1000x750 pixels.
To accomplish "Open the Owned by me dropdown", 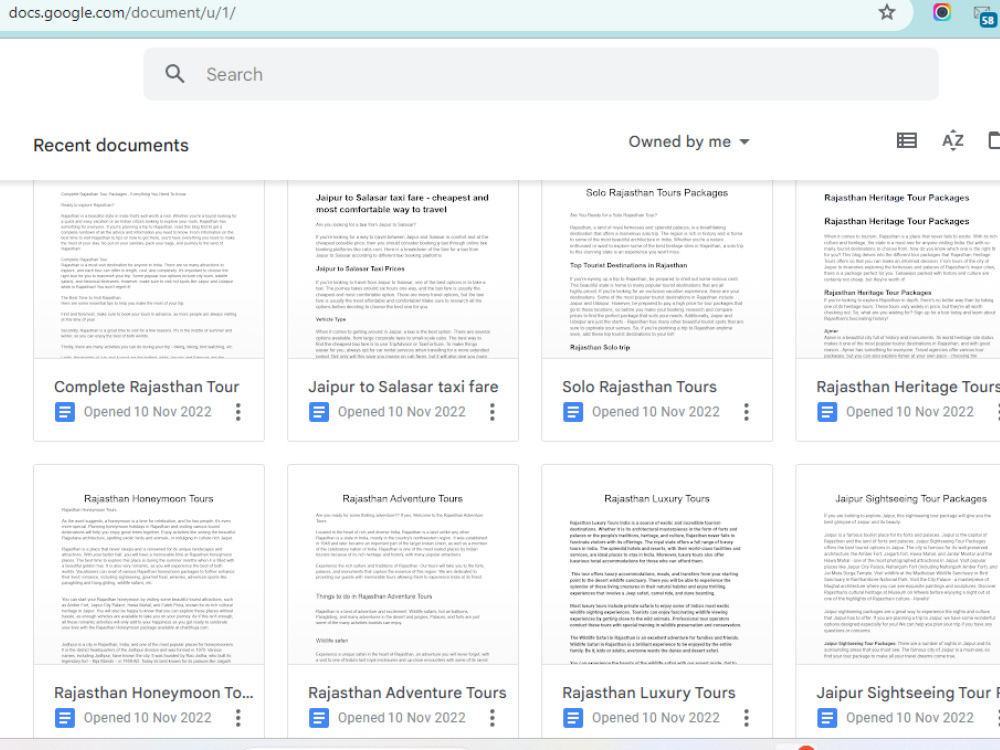I will point(689,142).
